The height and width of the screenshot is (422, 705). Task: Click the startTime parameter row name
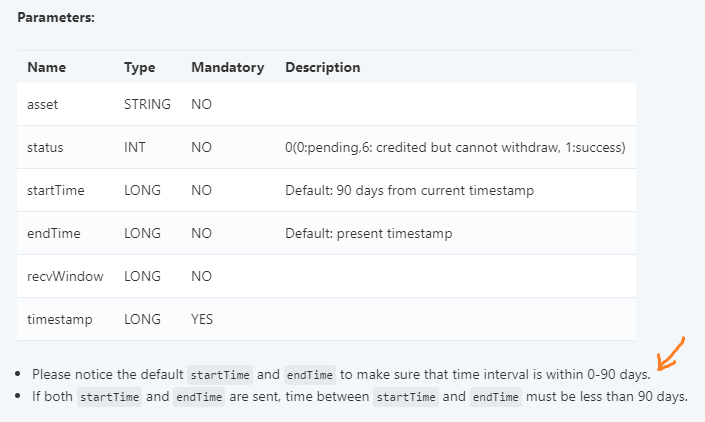coord(56,190)
